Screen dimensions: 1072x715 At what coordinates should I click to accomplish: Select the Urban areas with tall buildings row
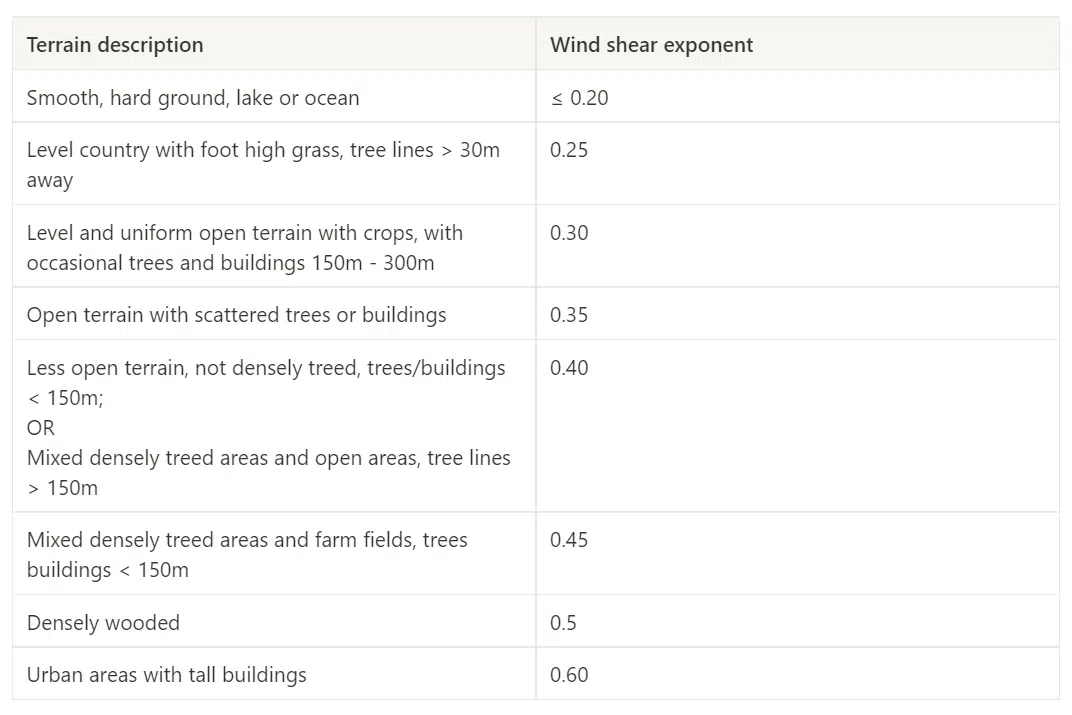[x=166, y=674]
